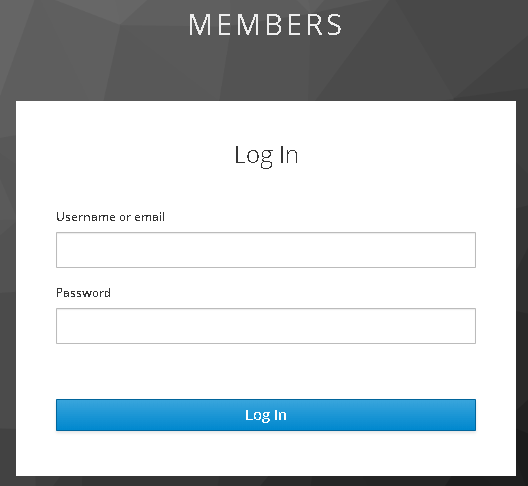This screenshot has height=486, width=528.
Task: Click empty space between Password field and button
Action: point(266,371)
